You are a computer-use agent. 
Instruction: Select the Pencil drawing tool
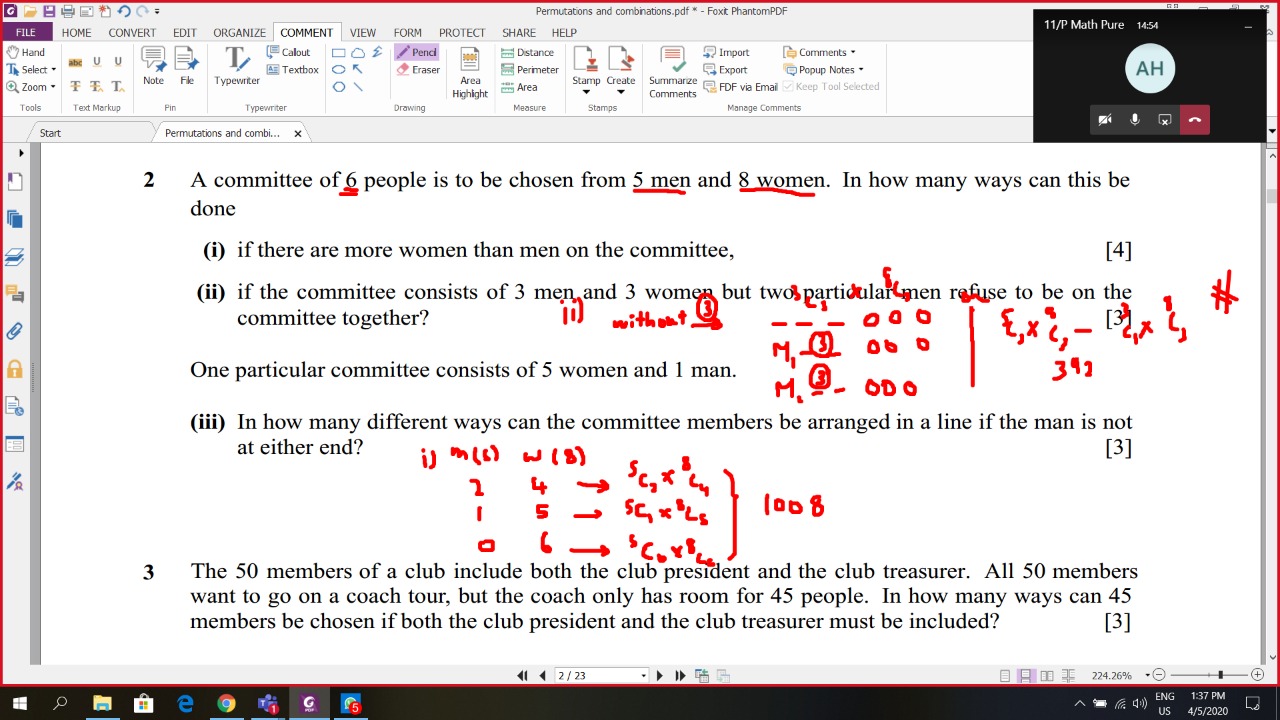pos(416,52)
